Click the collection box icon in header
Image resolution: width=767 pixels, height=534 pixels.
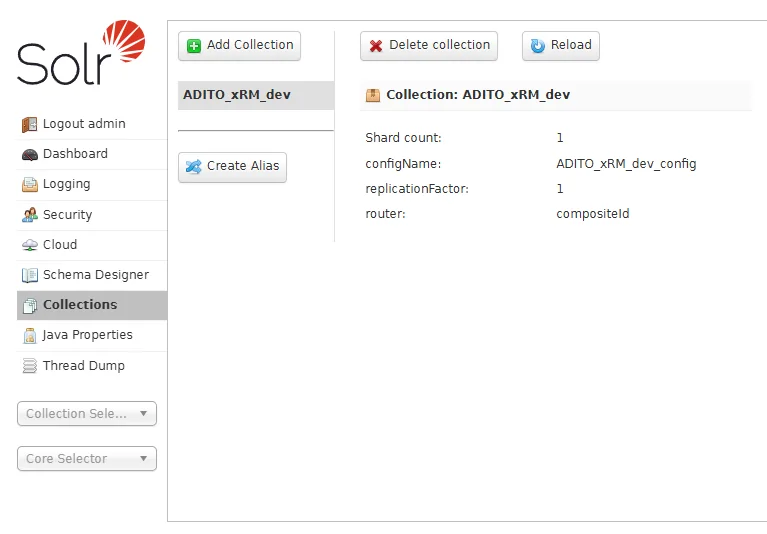(x=373, y=95)
